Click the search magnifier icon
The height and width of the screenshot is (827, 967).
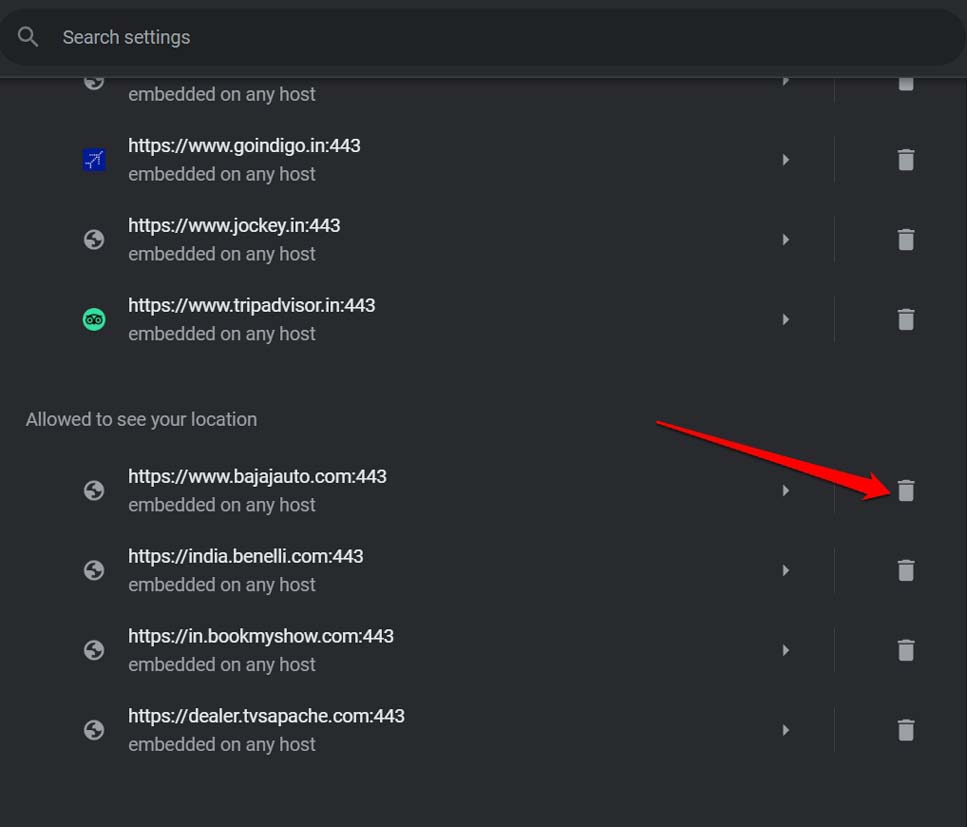(28, 37)
